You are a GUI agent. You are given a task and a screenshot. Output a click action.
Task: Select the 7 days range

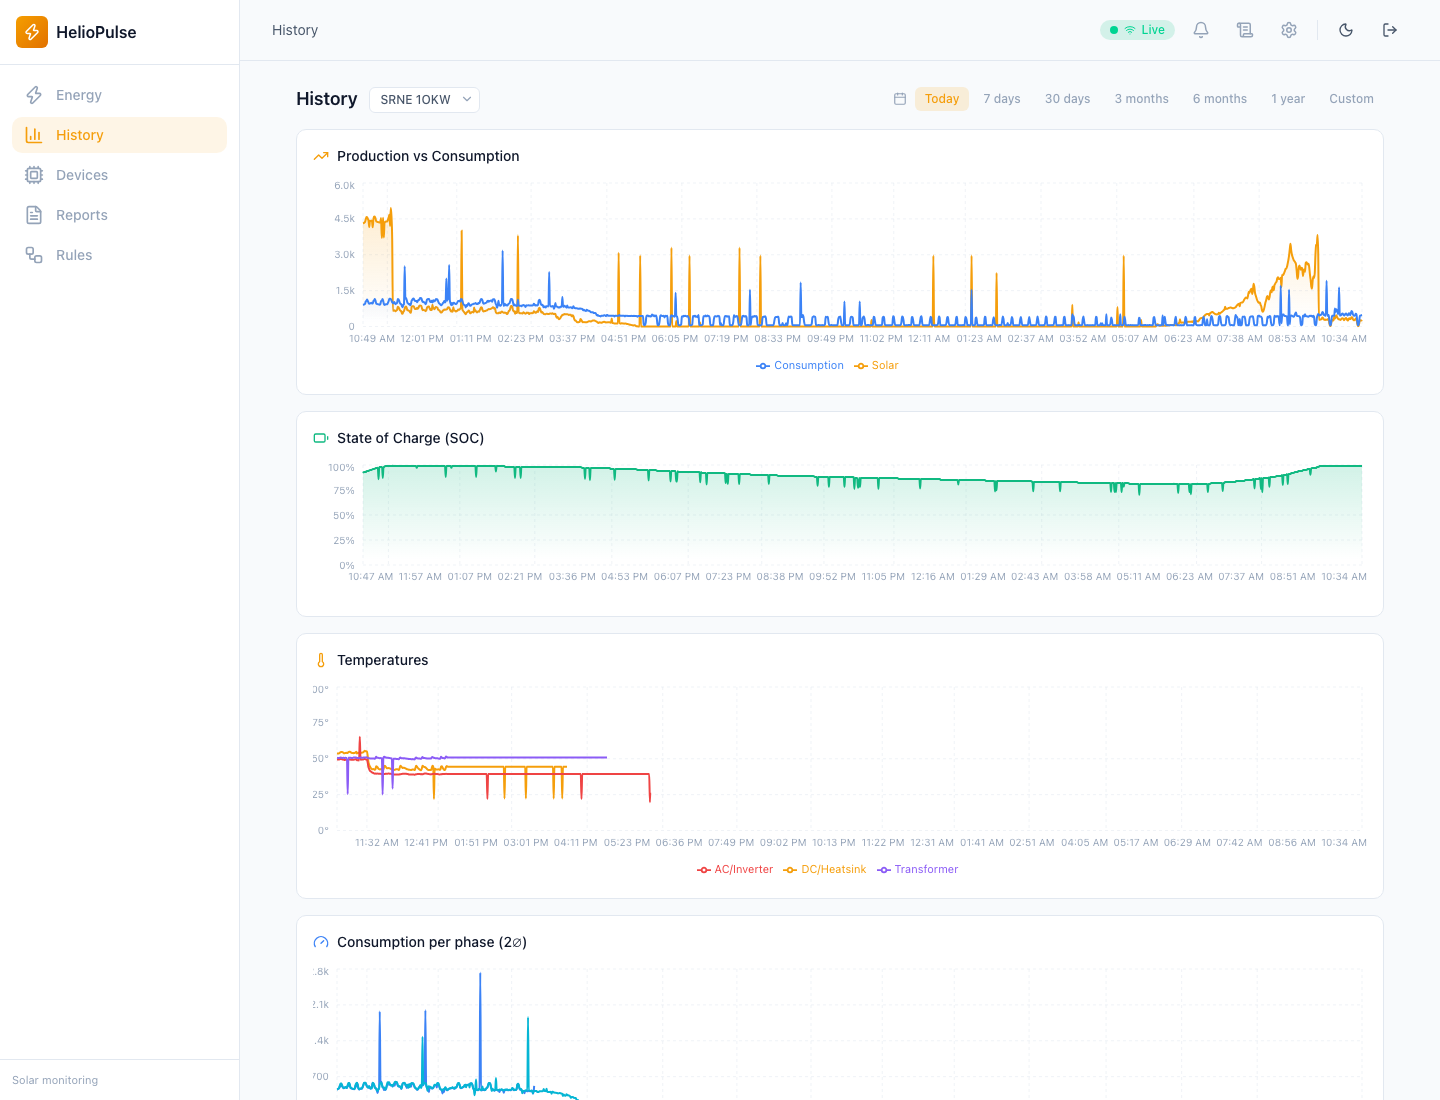pyautogui.click(x=1002, y=99)
